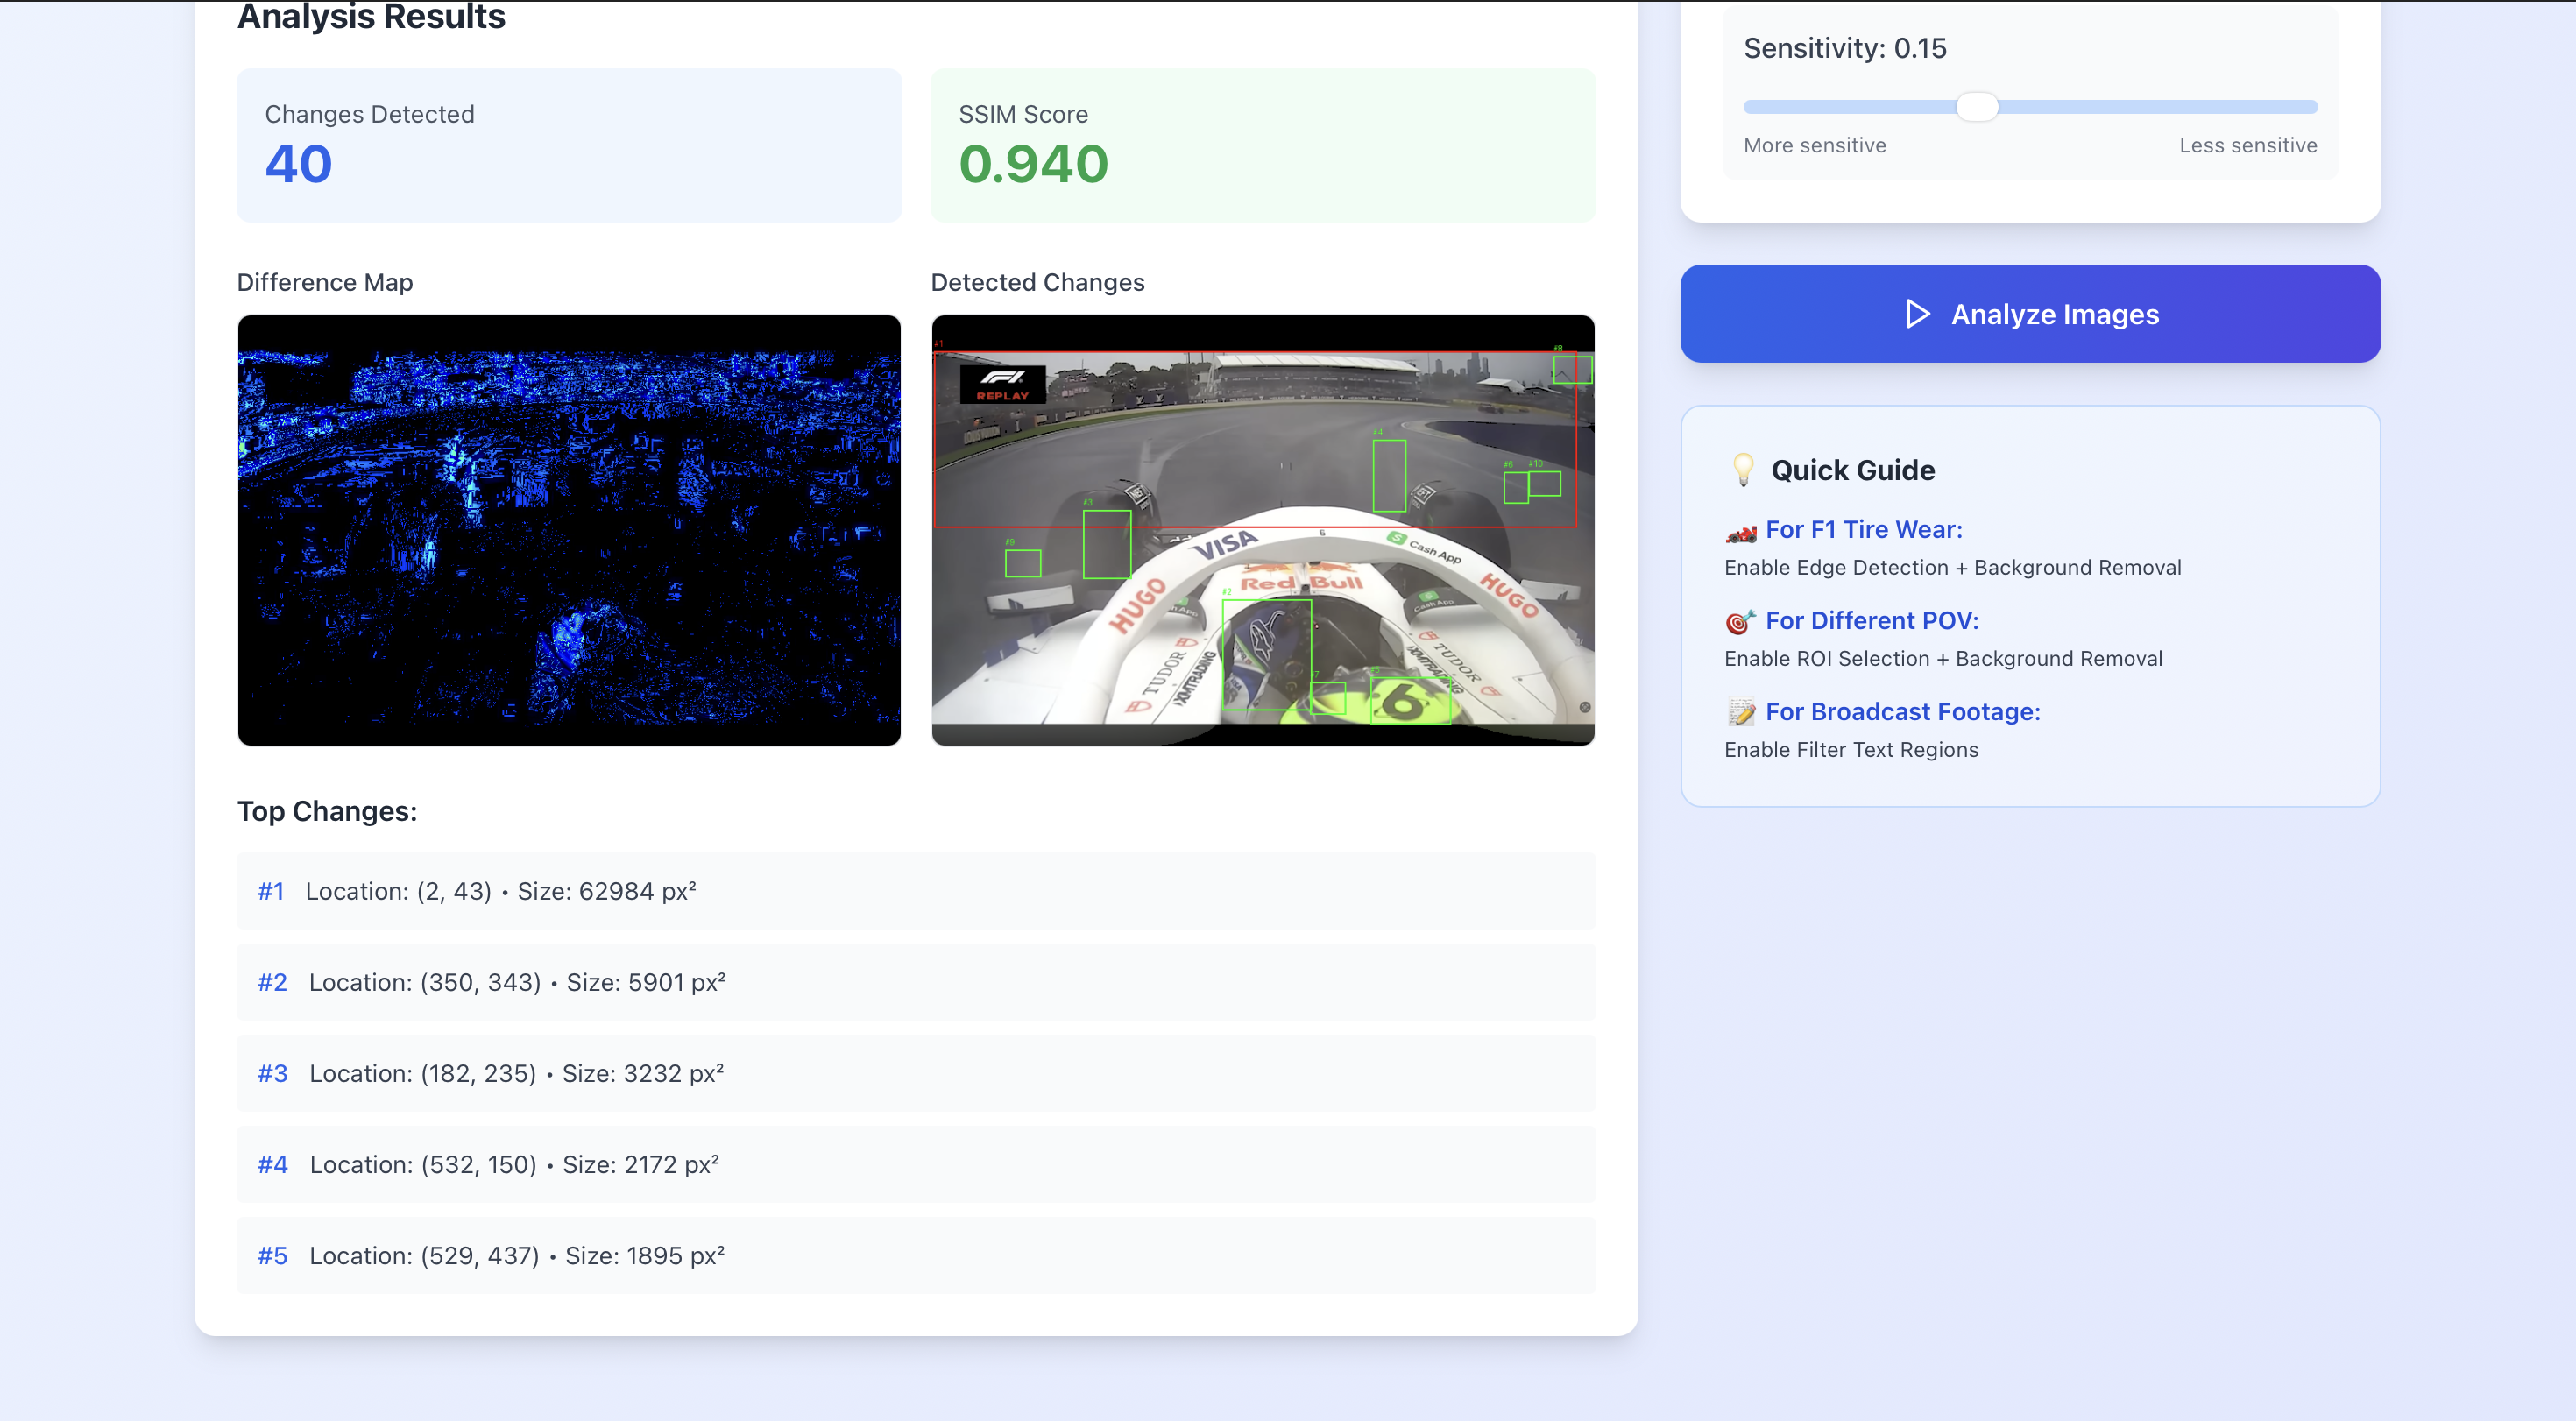
Task: Click the target icon for Different POV
Action: click(x=1740, y=622)
